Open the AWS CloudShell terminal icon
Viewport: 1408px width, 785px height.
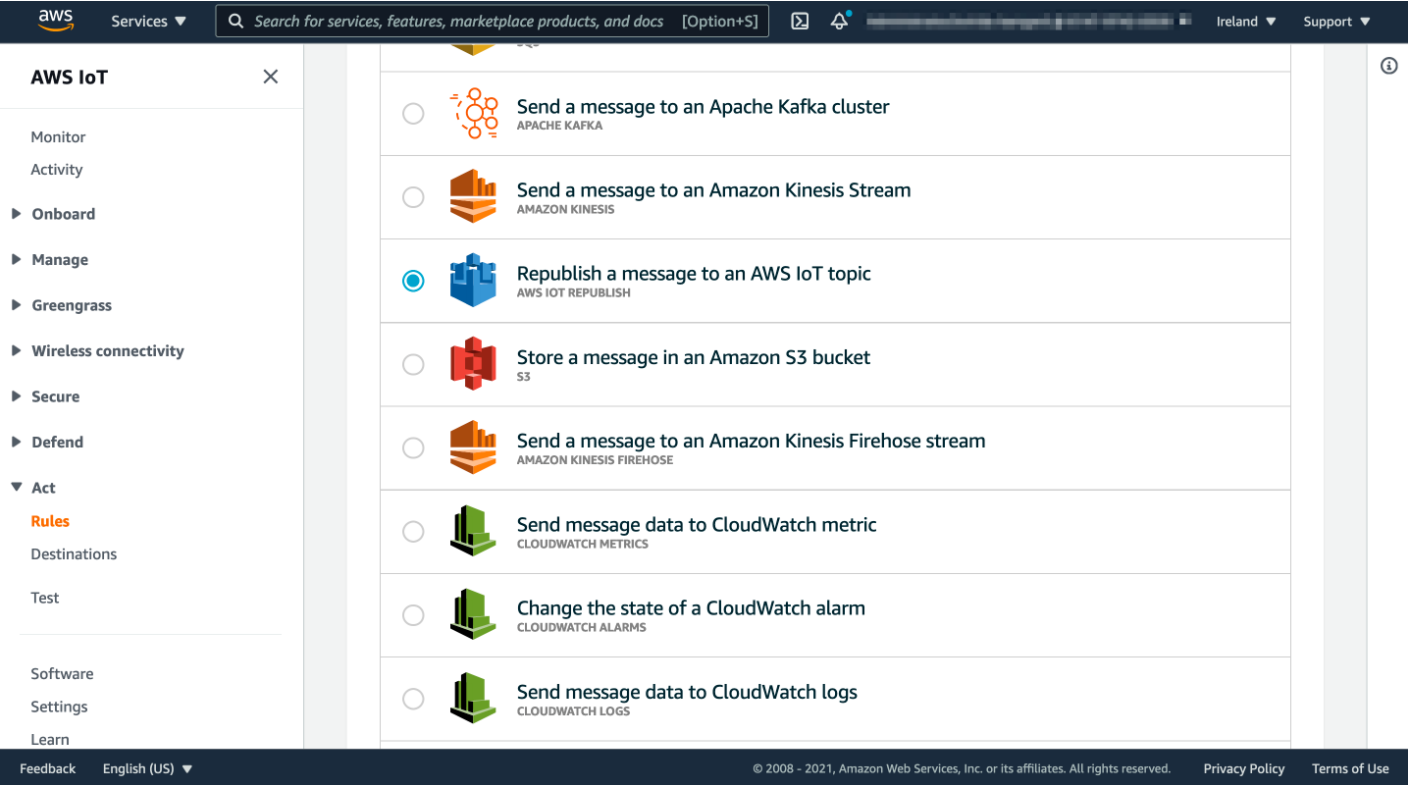(x=800, y=21)
